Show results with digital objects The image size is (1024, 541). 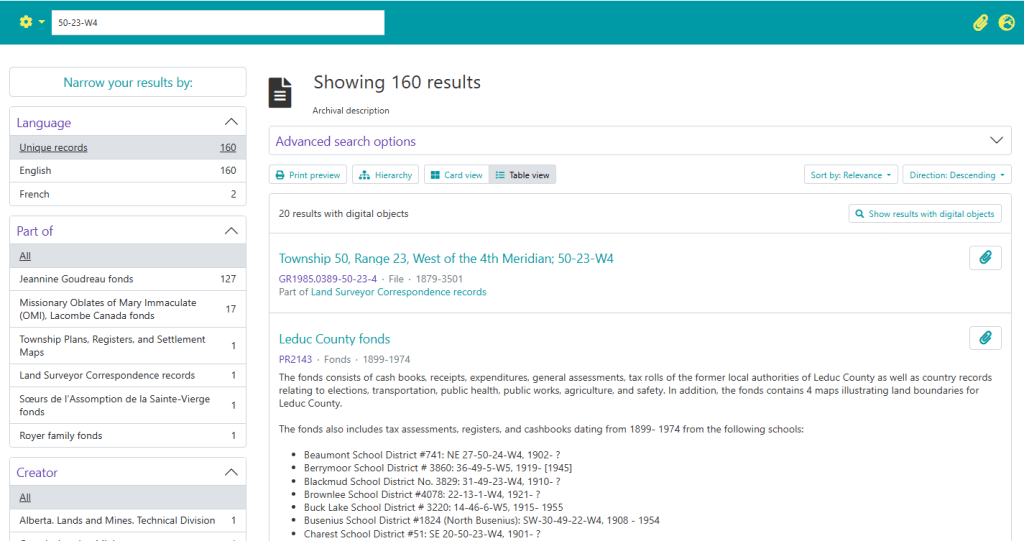click(x=924, y=214)
